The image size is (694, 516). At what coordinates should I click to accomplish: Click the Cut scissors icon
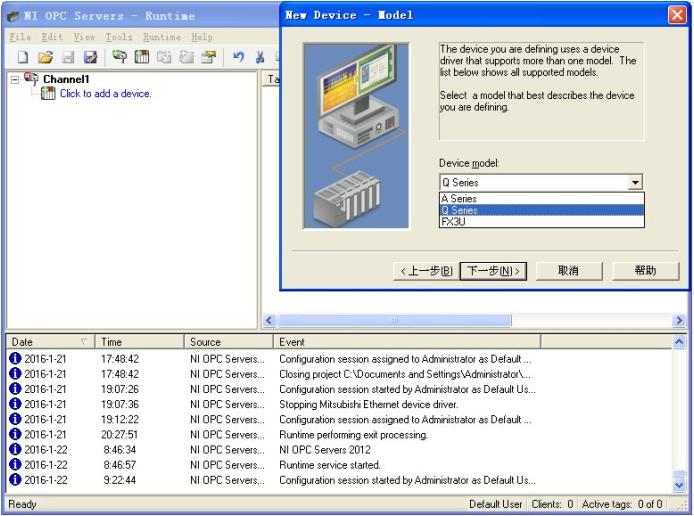pyautogui.click(x=260, y=57)
